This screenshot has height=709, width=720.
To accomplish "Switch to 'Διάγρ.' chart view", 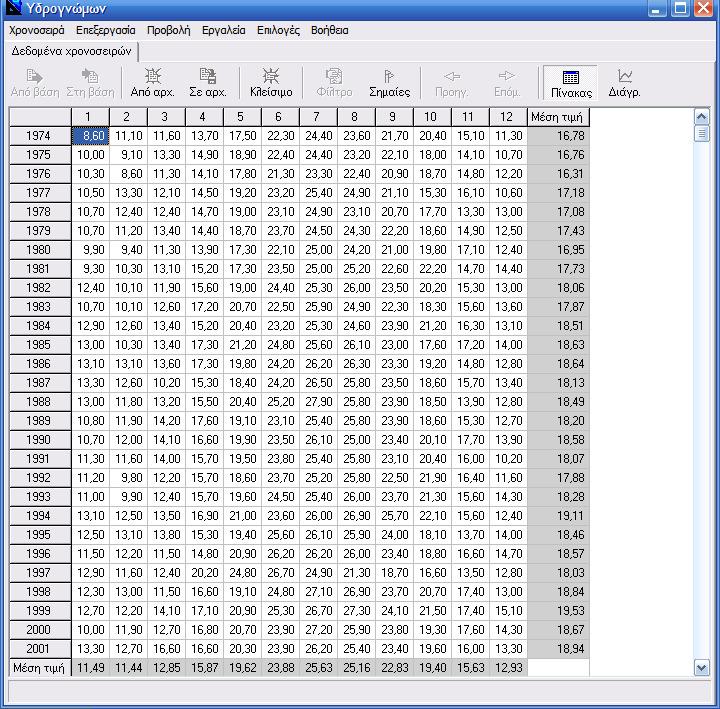I will (624, 83).
